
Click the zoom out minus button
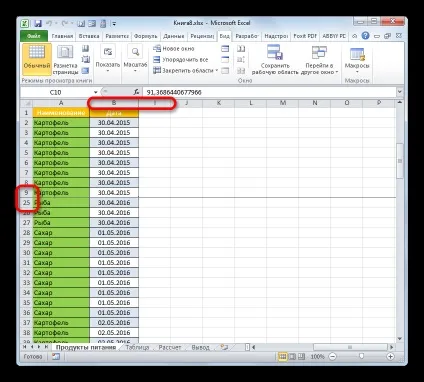[x=333, y=357]
